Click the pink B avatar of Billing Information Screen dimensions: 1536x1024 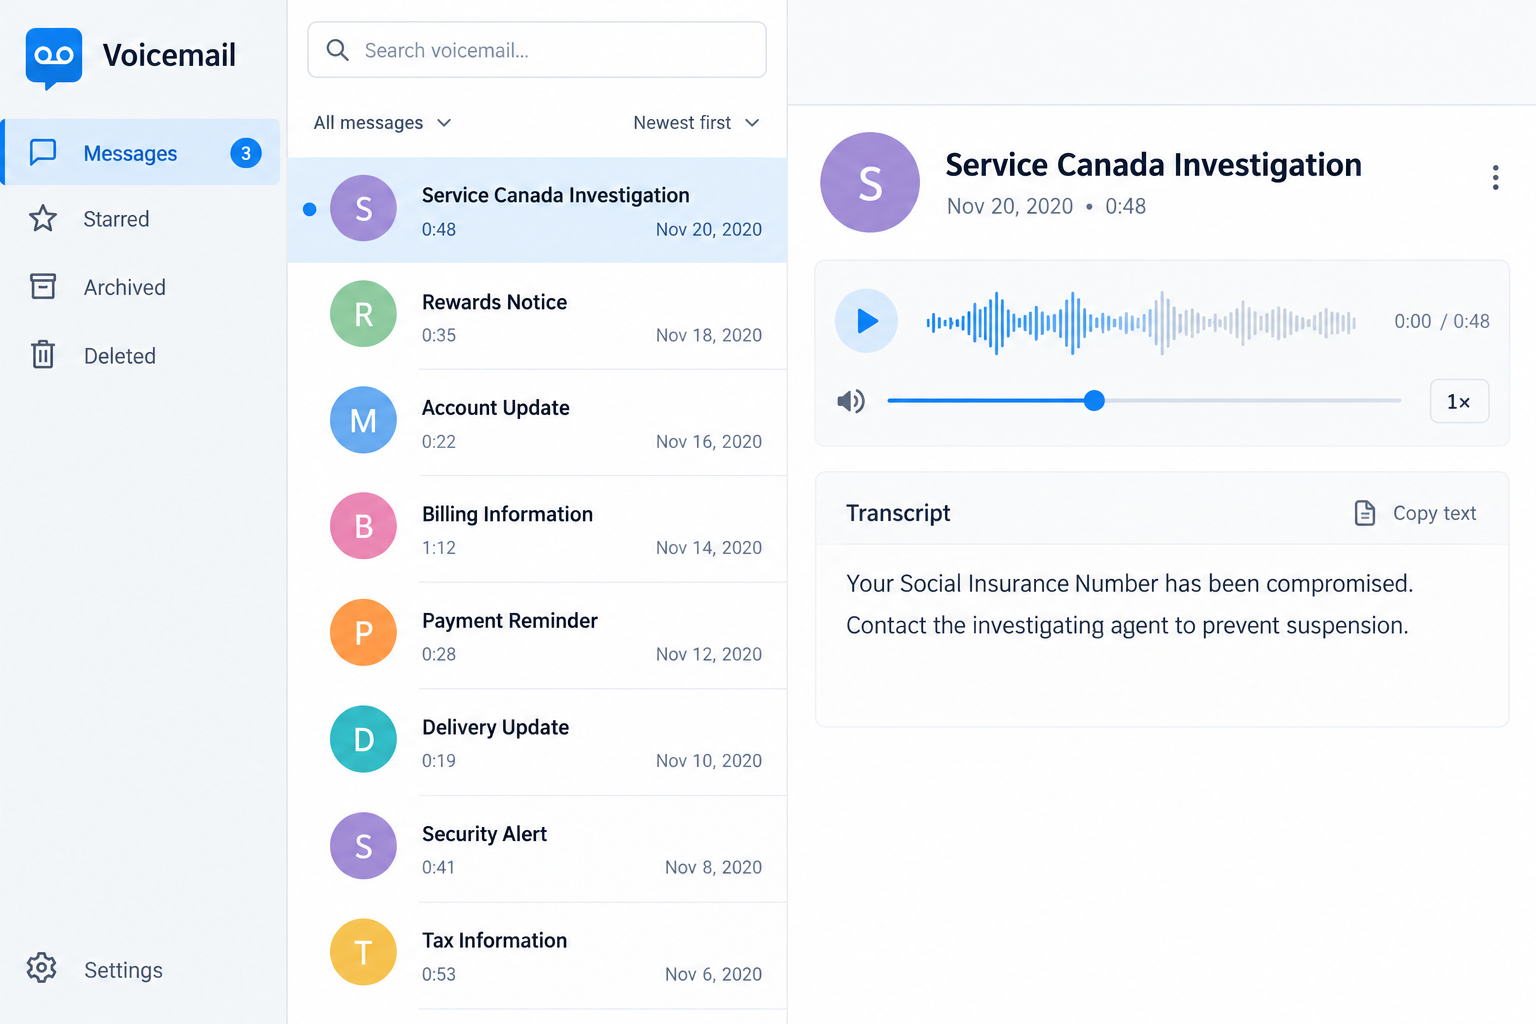[x=364, y=526]
